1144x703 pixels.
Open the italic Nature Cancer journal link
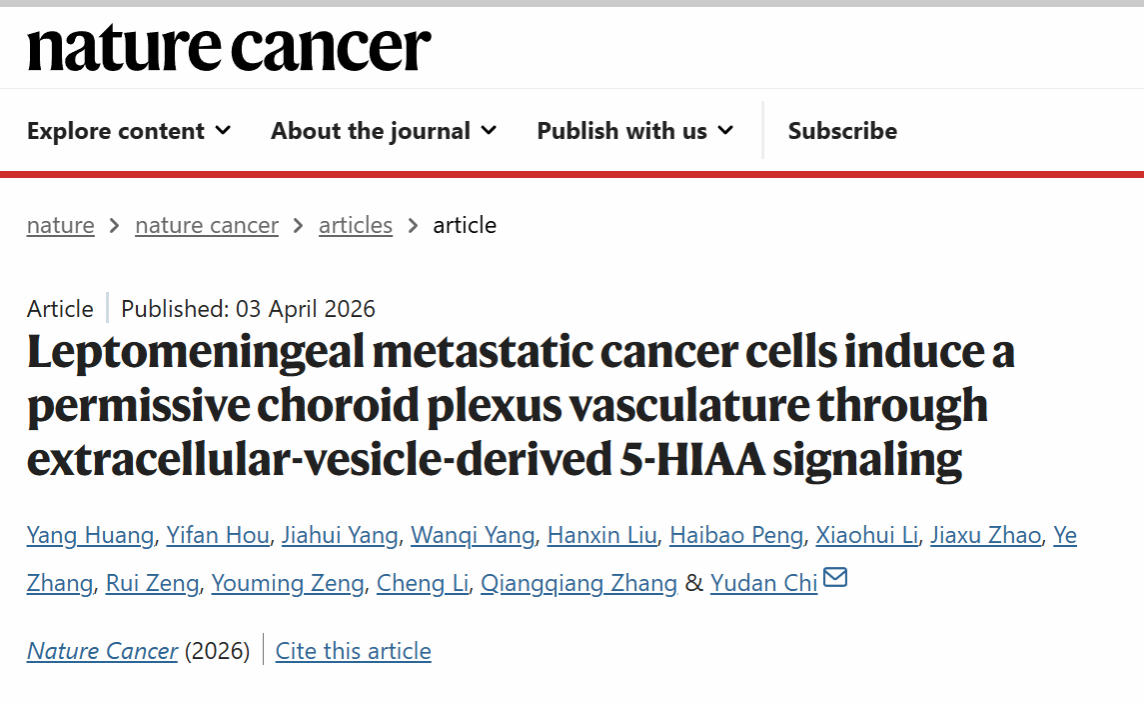pos(102,651)
